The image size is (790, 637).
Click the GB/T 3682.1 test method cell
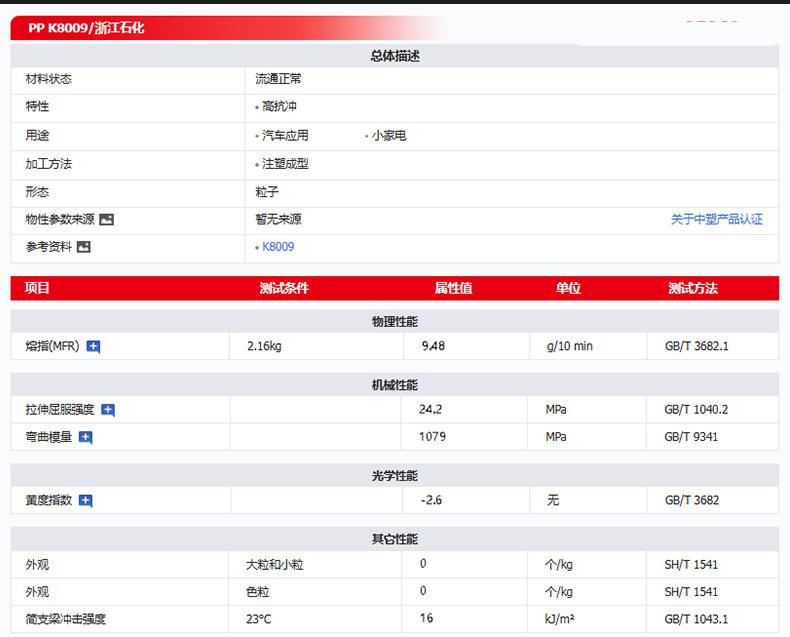tap(696, 347)
